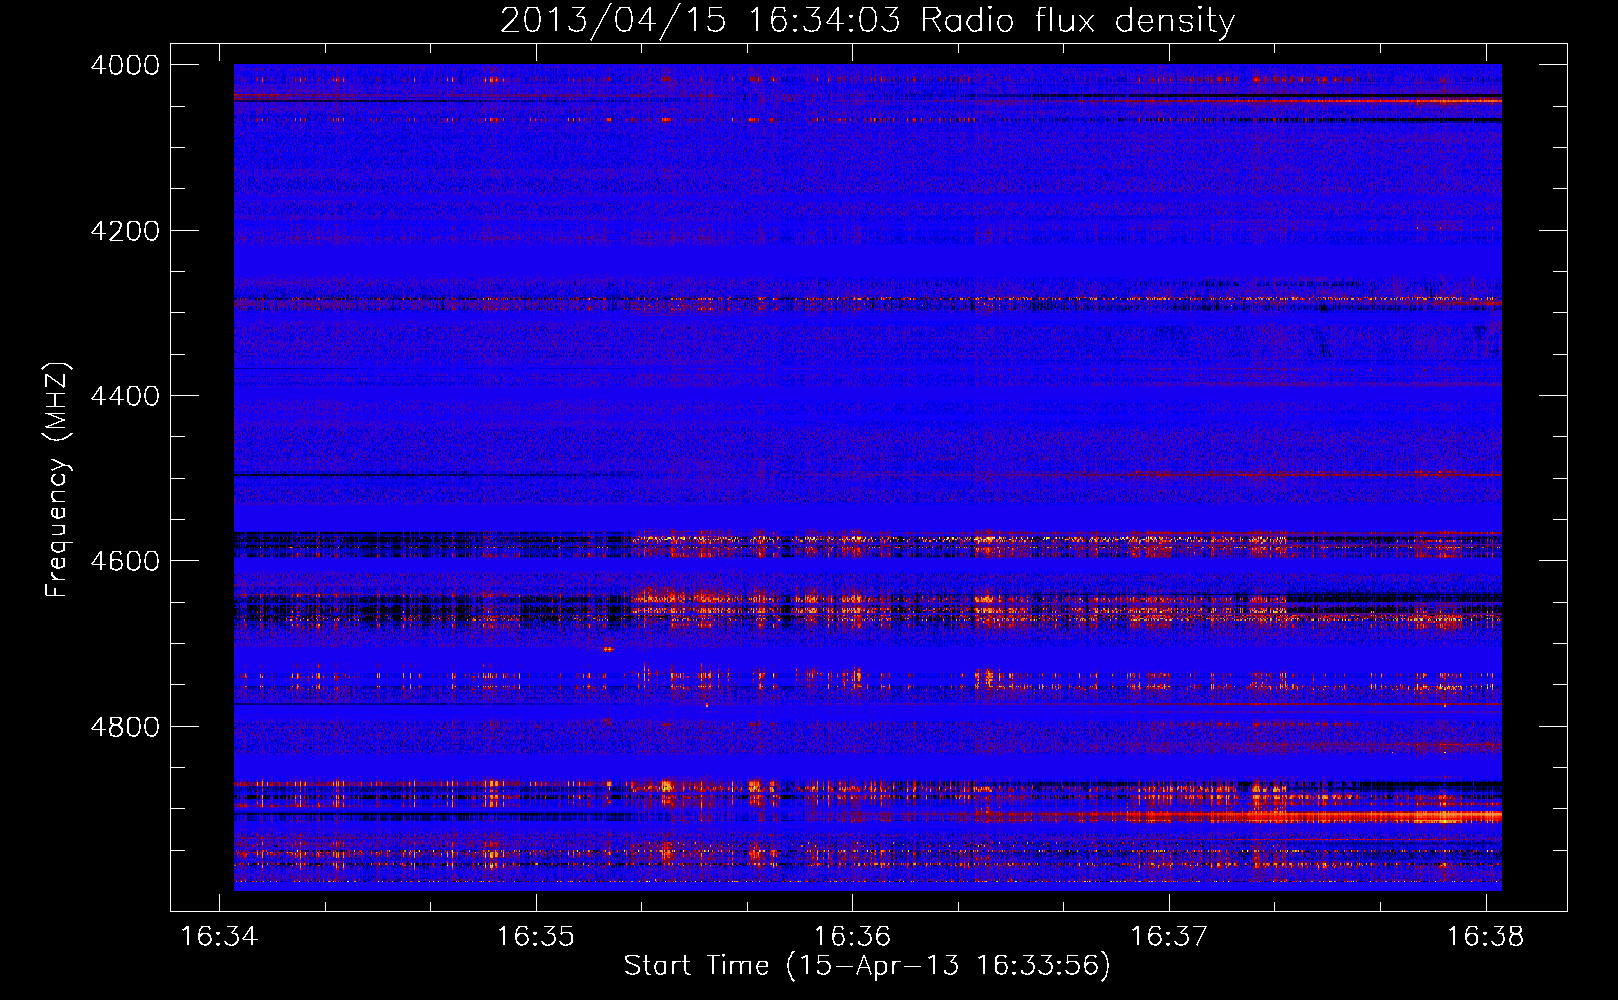Click the '4200' frequency axis label
Screen dimensions: 1618x1000
(x=125, y=231)
